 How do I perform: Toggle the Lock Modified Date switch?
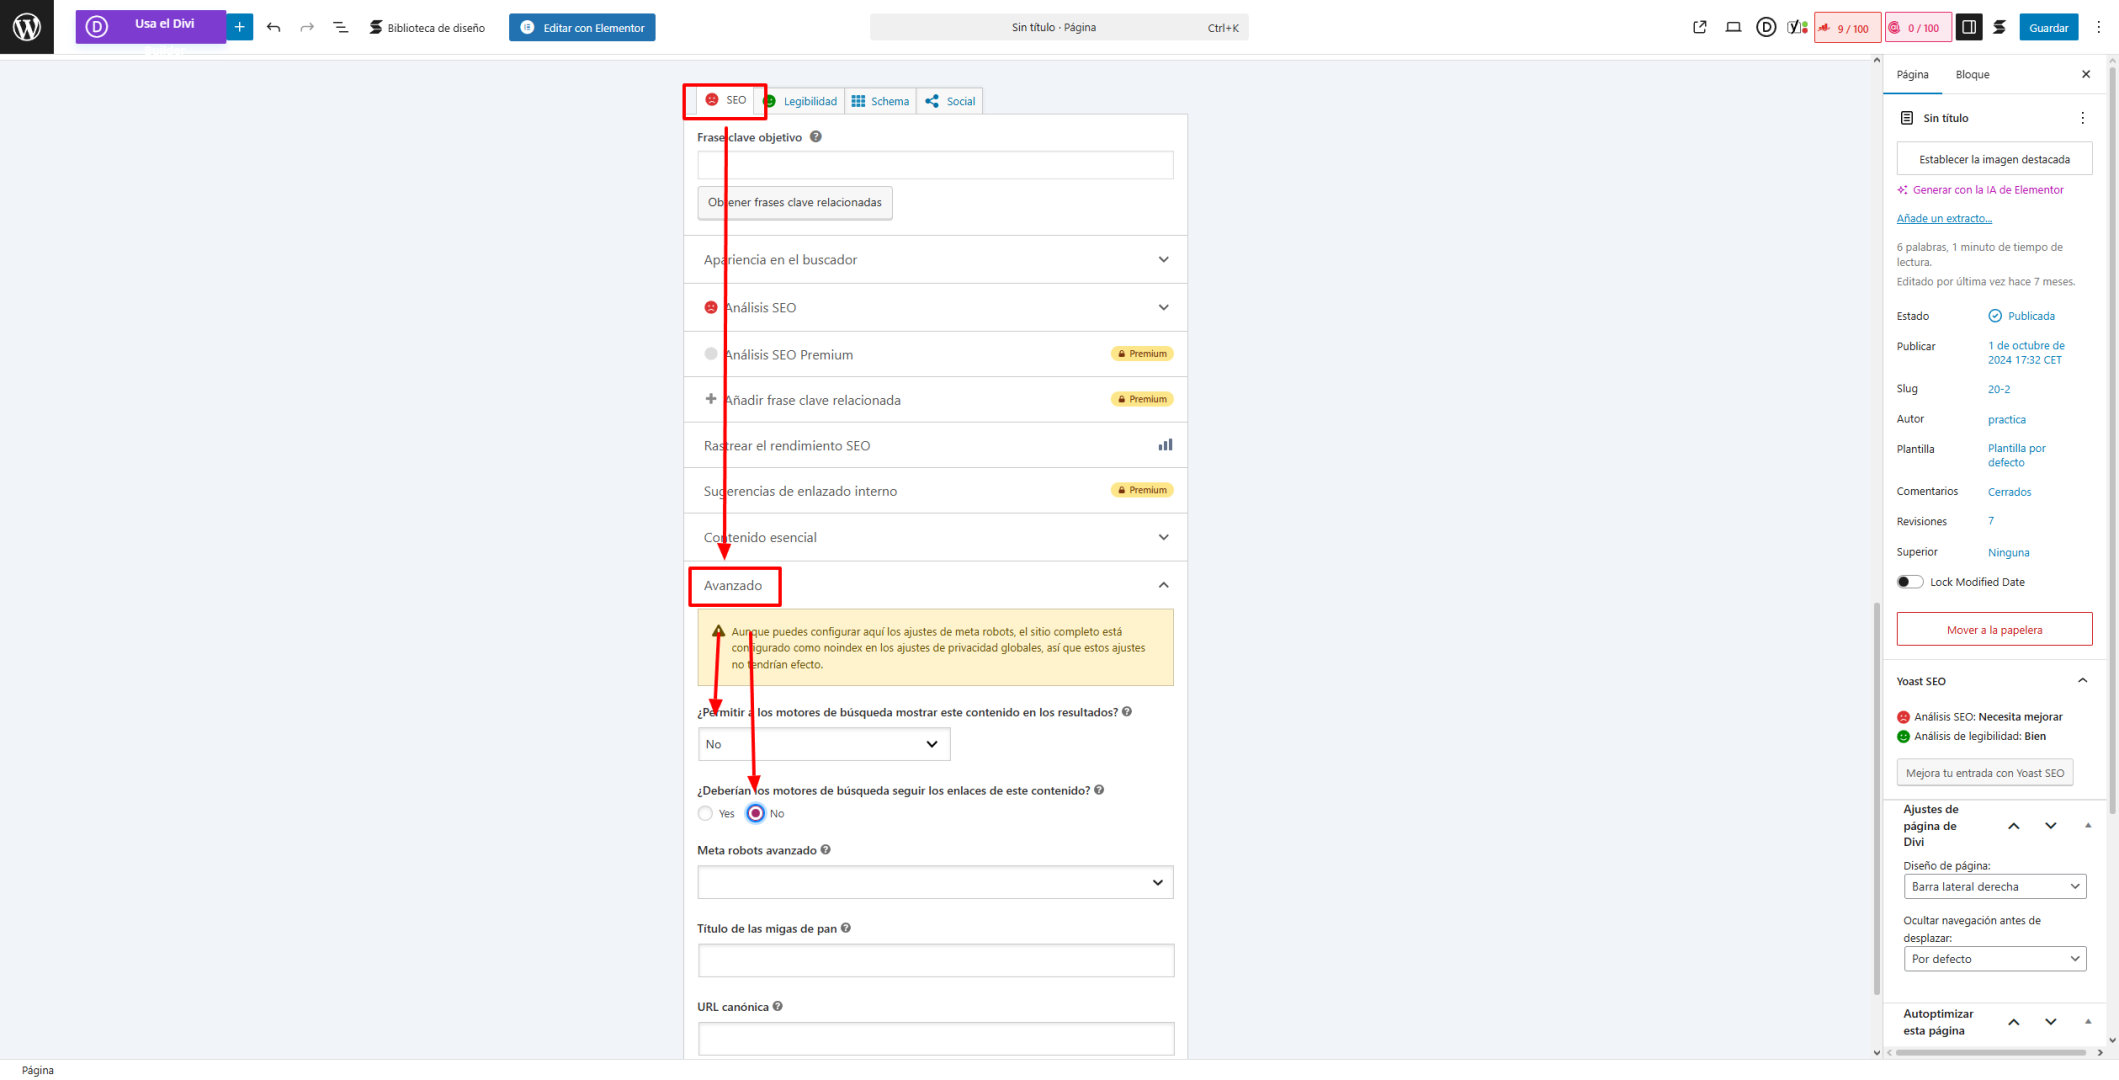1909,582
